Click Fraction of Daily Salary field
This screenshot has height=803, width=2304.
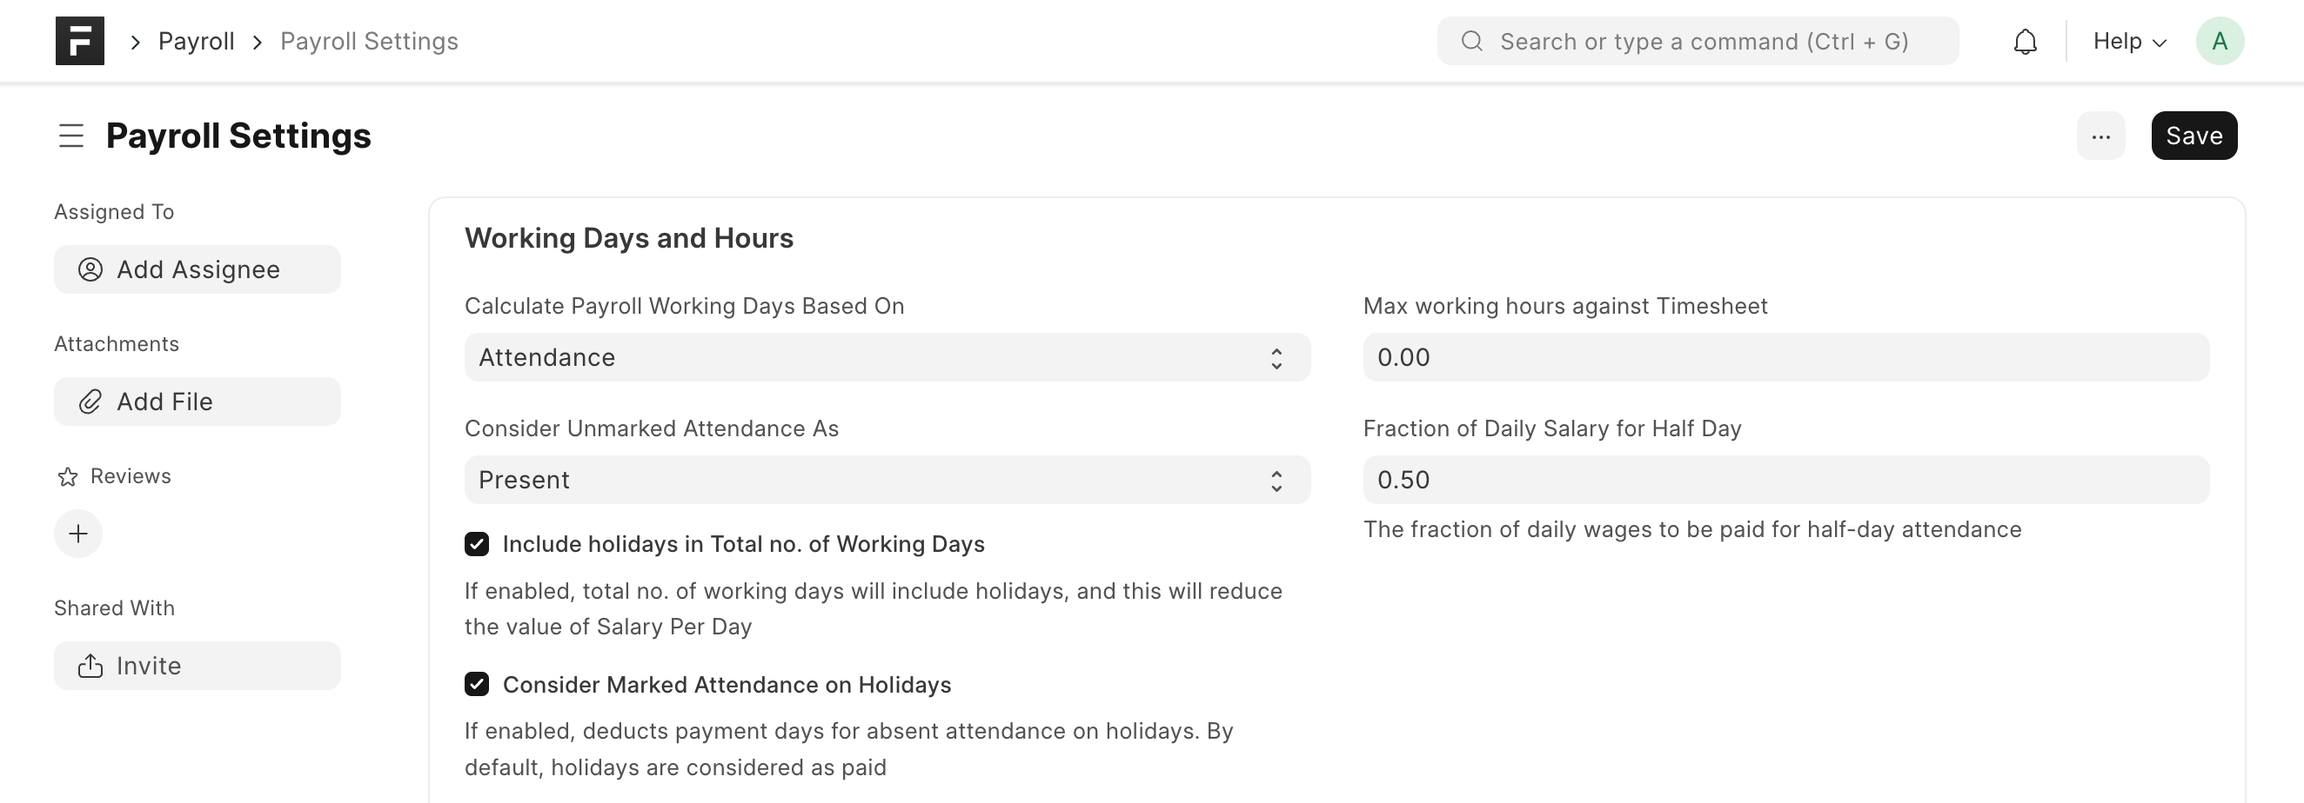click(1785, 480)
